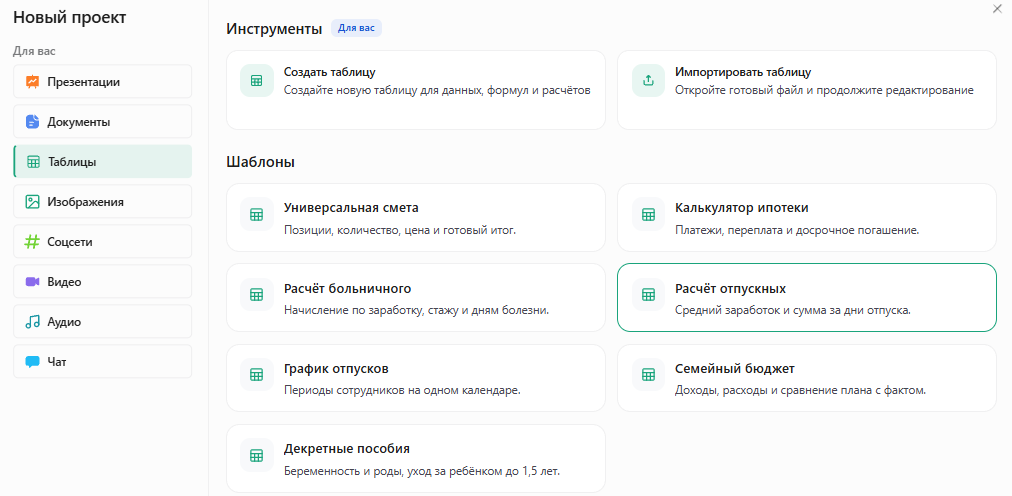This screenshot has width=1012, height=496.
Task: Pick the Универсальная смета template
Action: [x=416, y=217]
